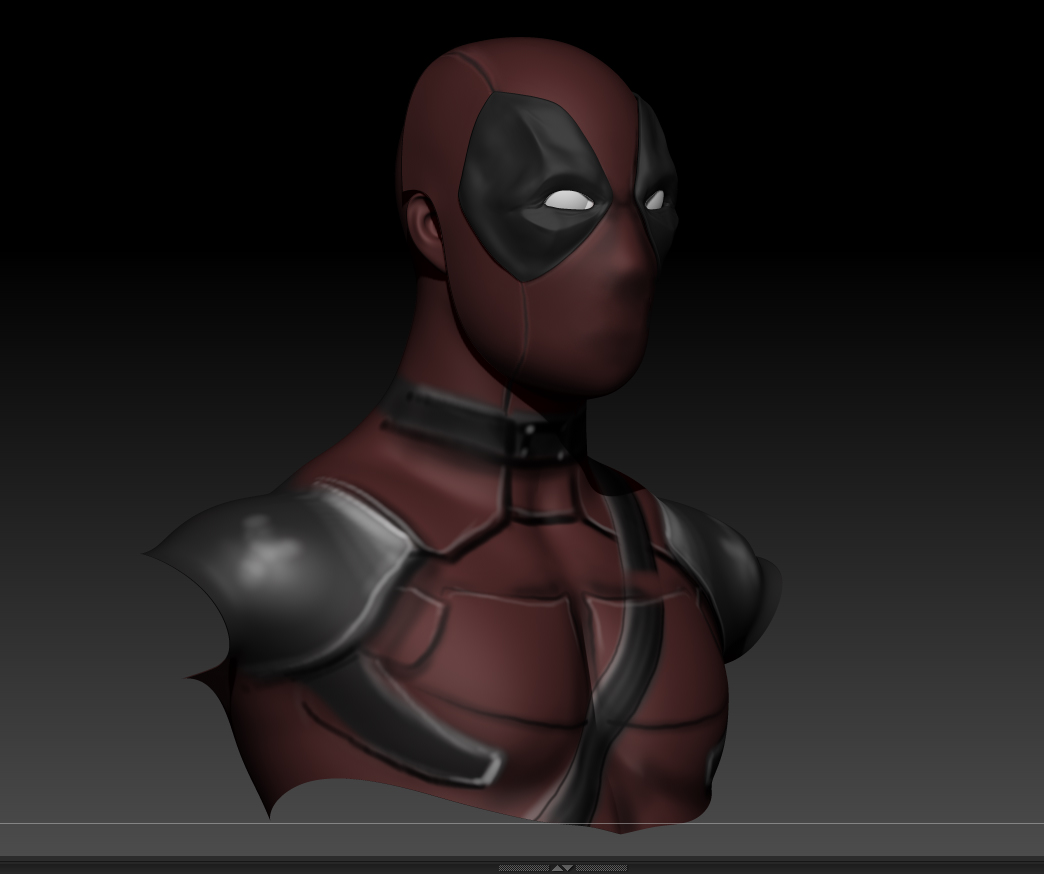
Task: Click the down arrow on the bottom divider
Action: pos(567,868)
